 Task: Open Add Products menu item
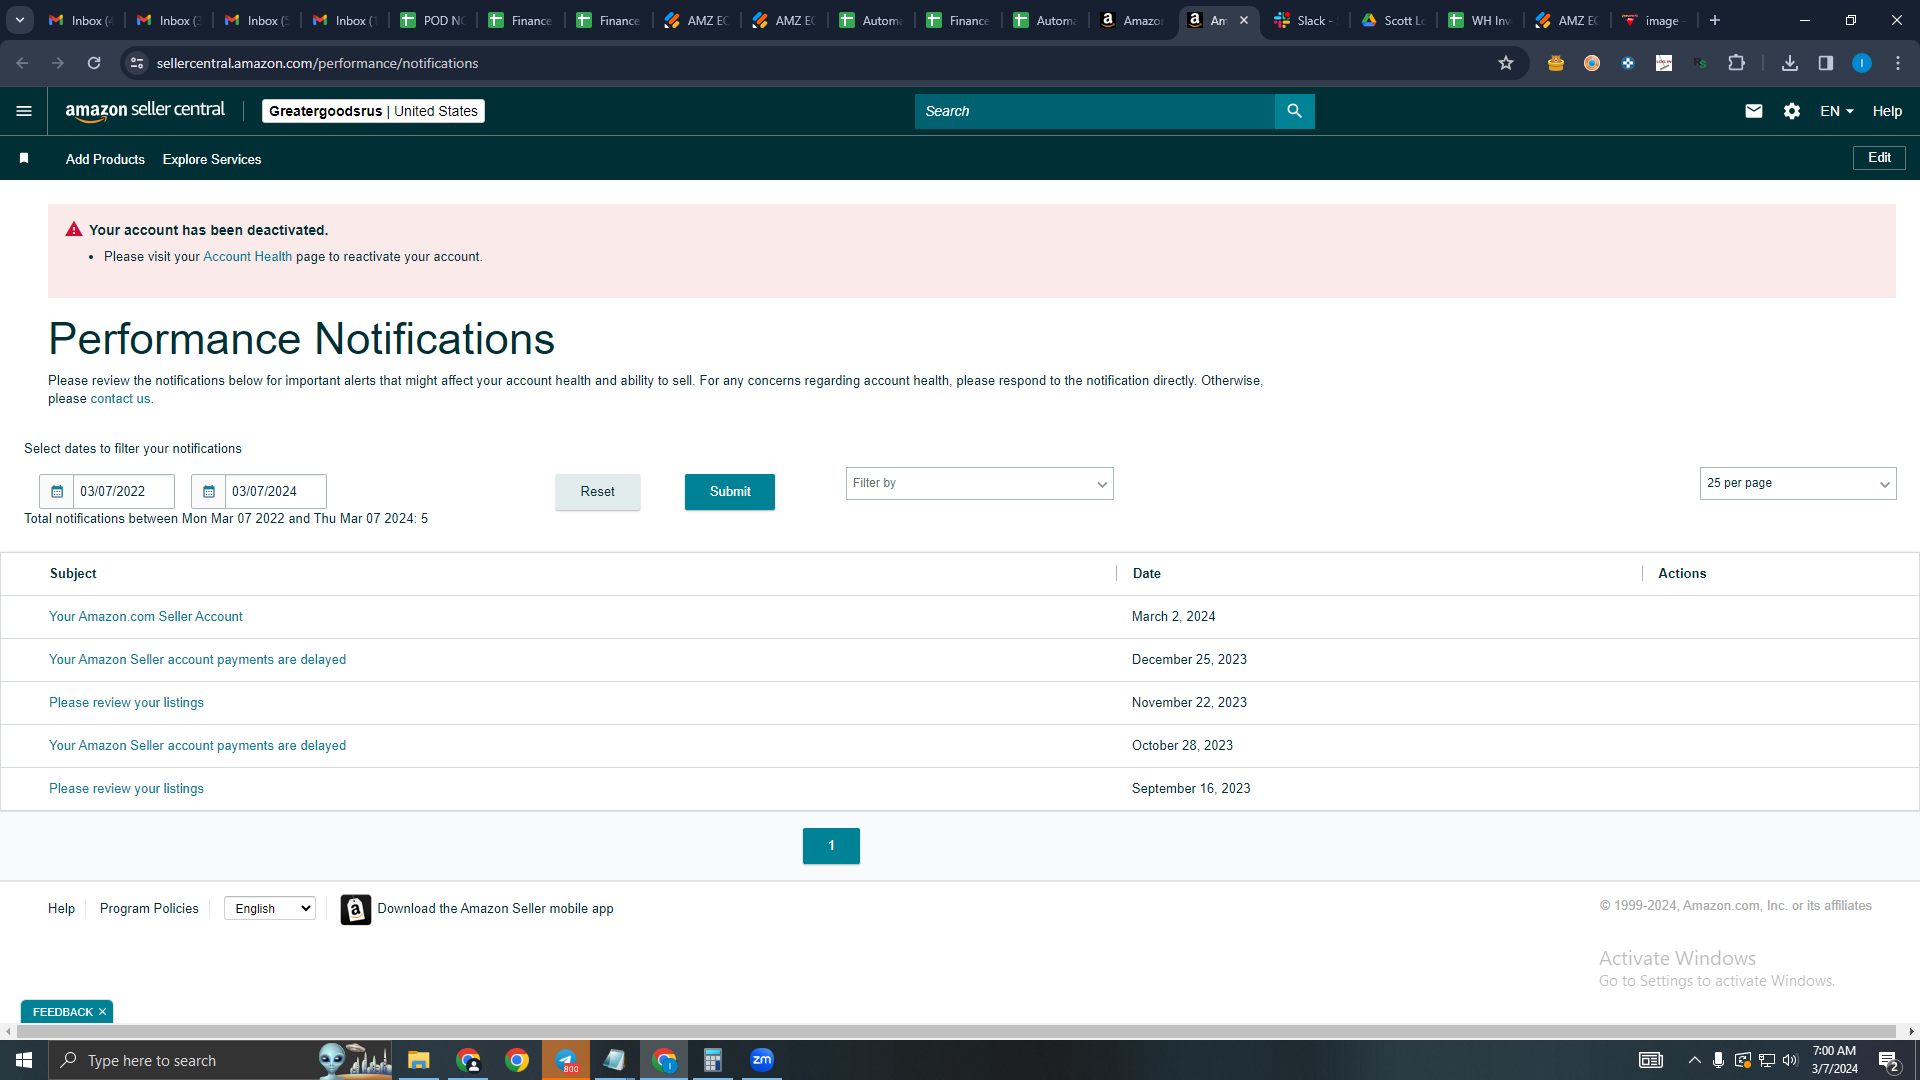(105, 159)
